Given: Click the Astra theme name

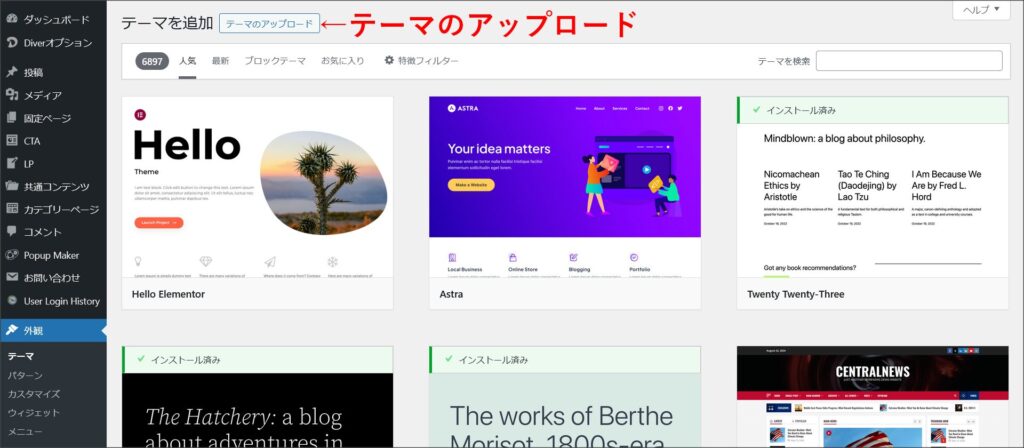Looking at the screenshot, I should (451, 294).
